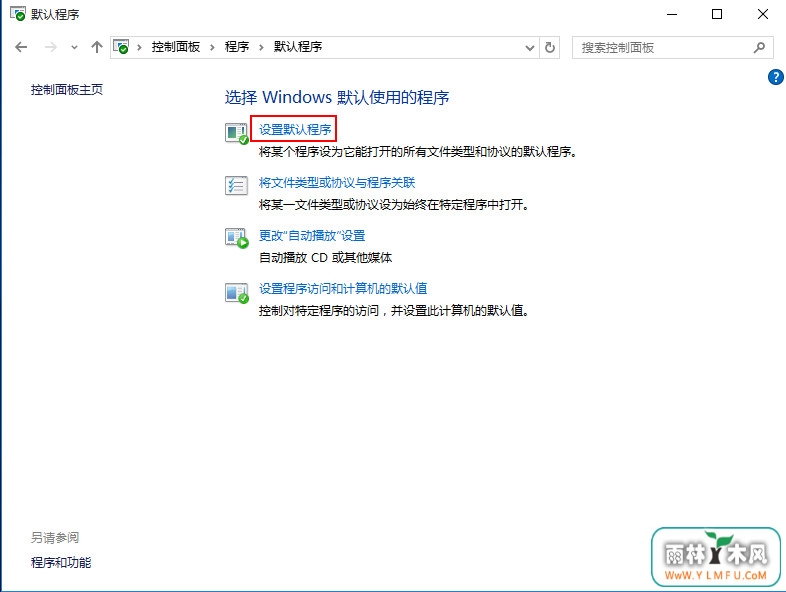Minimize the 默认程序 window
This screenshot has height=592, width=786.
pos(672,14)
